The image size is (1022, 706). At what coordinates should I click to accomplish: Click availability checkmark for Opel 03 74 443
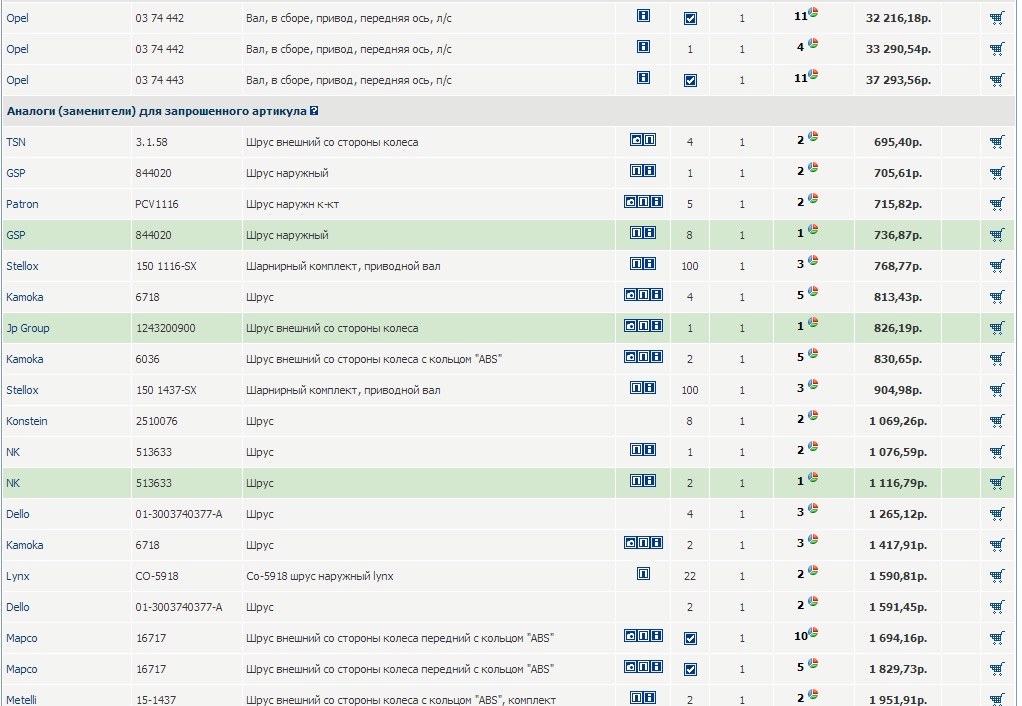[690, 80]
